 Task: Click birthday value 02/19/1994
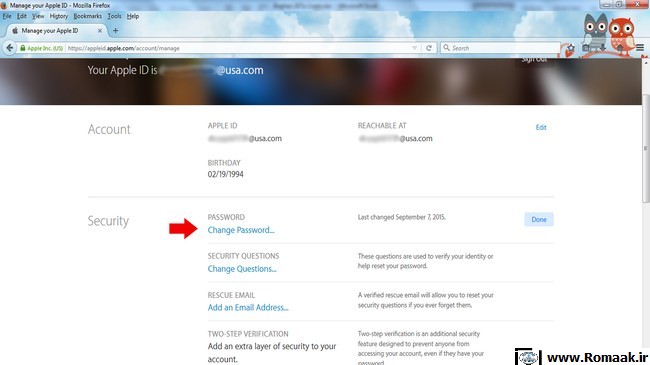coord(226,174)
